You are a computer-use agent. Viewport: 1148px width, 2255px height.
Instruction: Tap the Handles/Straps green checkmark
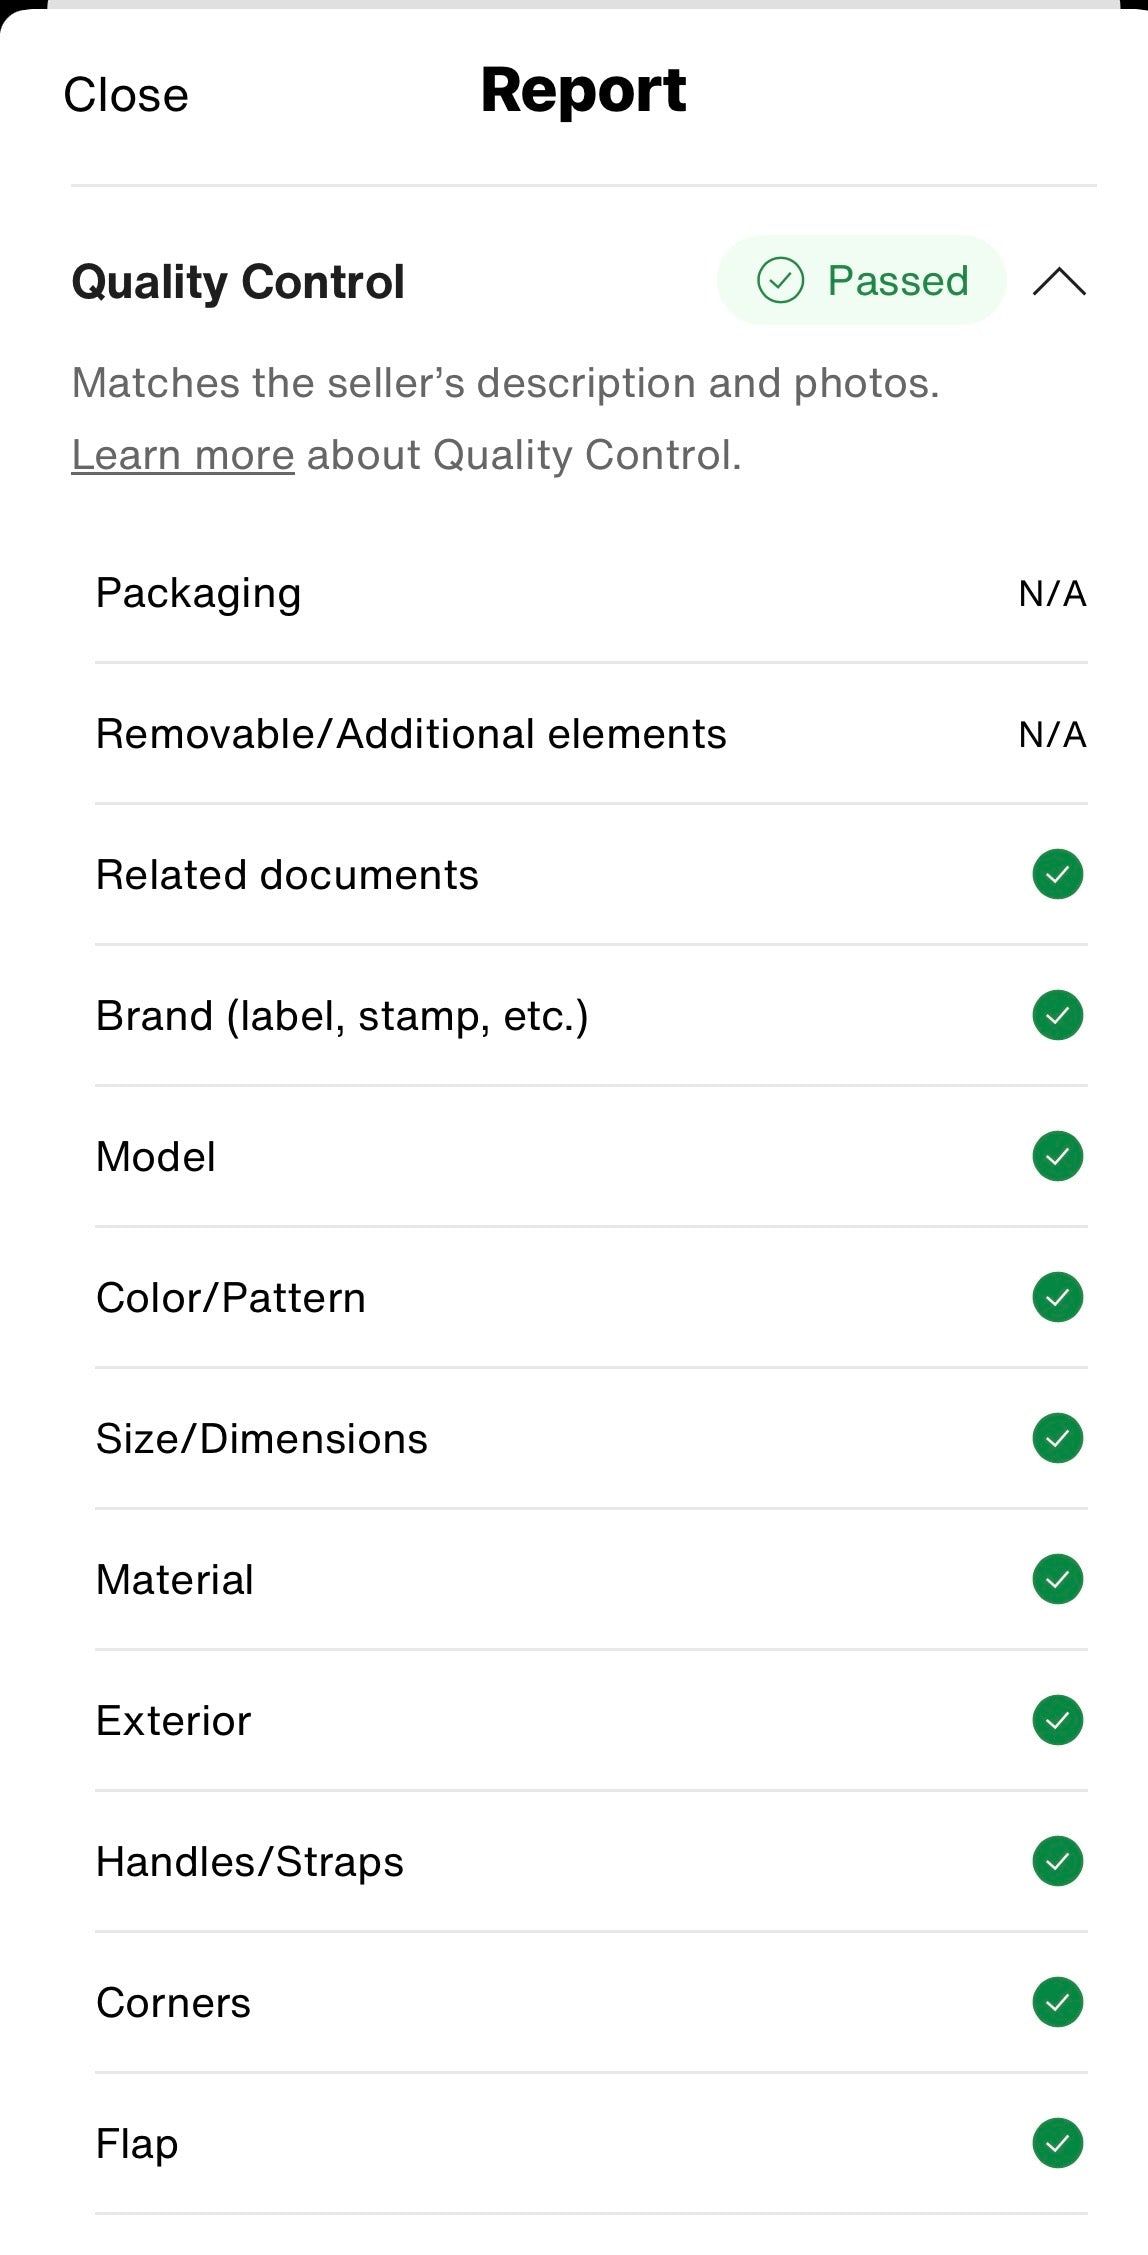pyautogui.click(x=1057, y=1861)
